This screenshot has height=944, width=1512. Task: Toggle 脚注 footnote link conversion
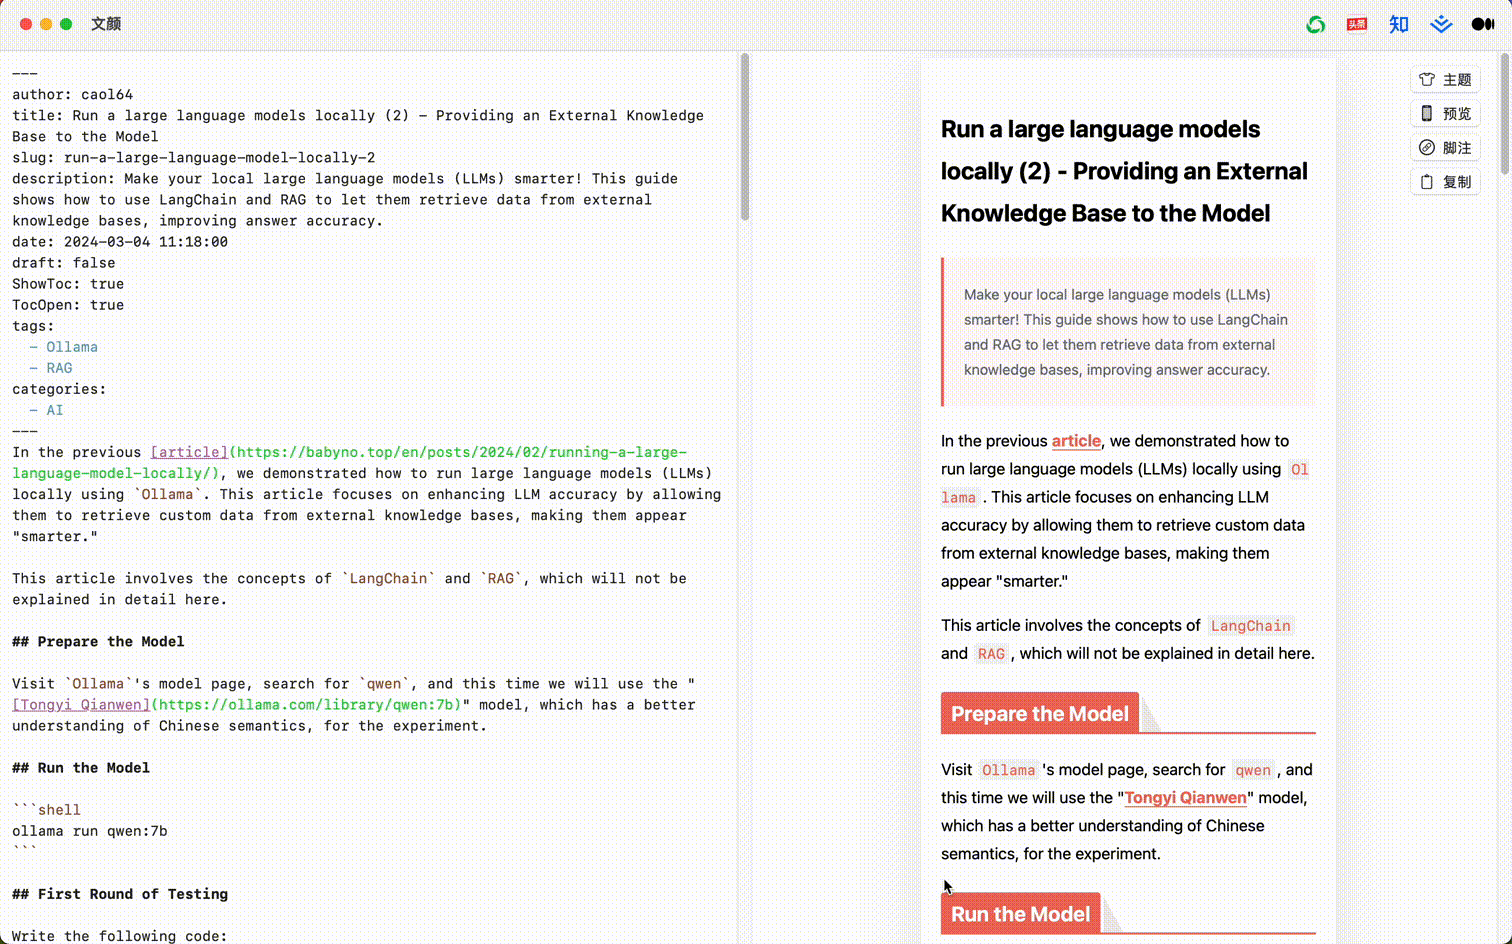[1445, 148]
